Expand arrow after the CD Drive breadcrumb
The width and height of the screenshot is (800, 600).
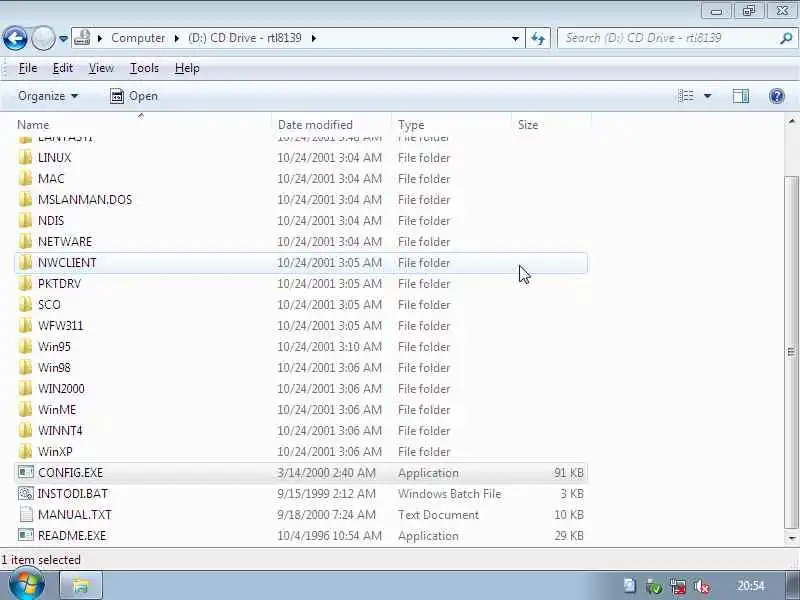pyautogui.click(x=313, y=38)
